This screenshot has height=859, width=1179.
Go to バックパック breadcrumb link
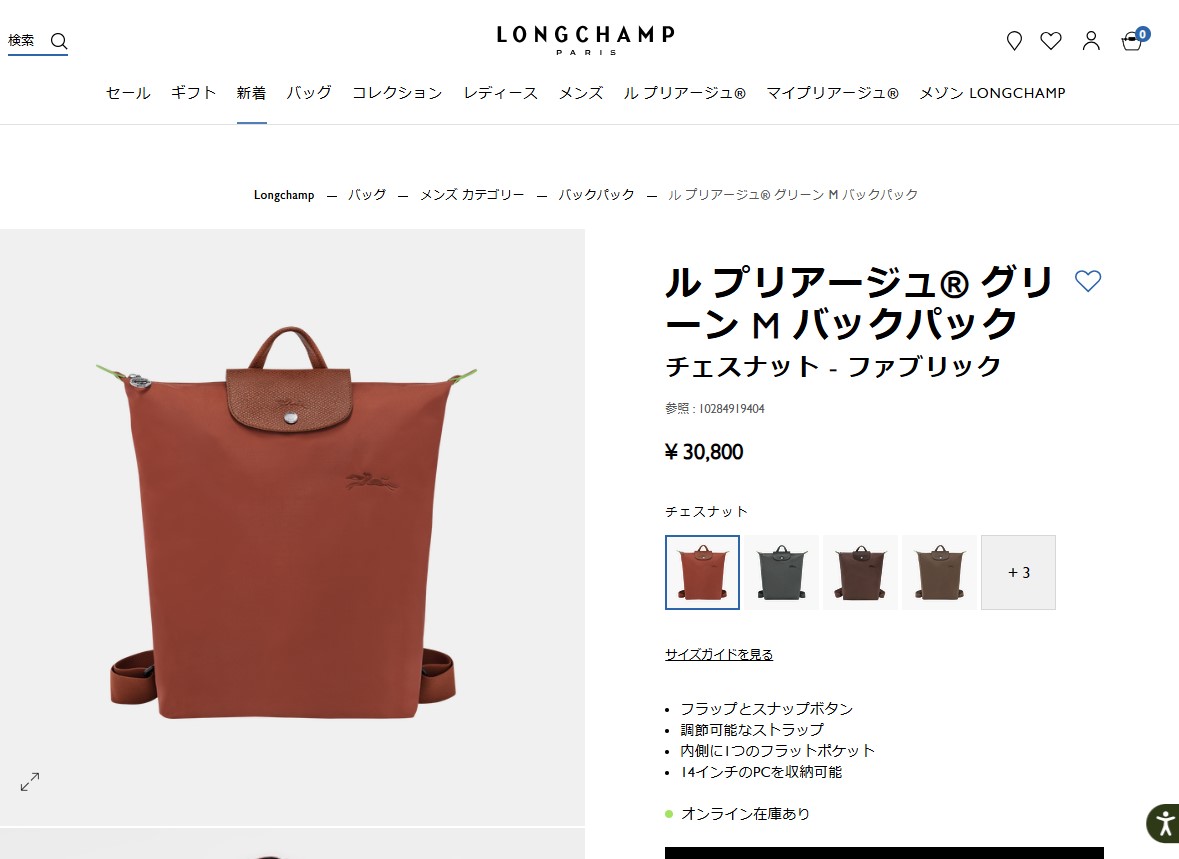(596, 195)
